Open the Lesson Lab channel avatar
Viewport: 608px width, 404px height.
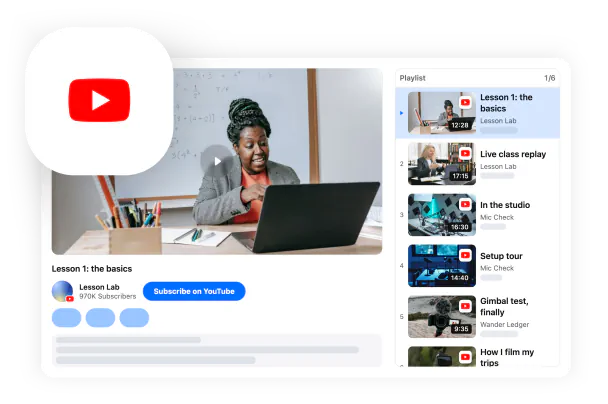click(x=62, y=291)
